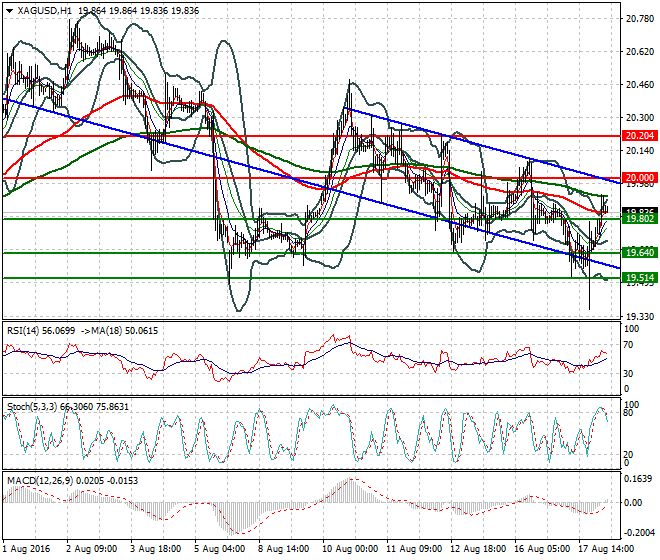The height and width of the screenshot is (560, 660).
Task: Select the 20.204 red resistance level tag
Action: pos(638,135)
